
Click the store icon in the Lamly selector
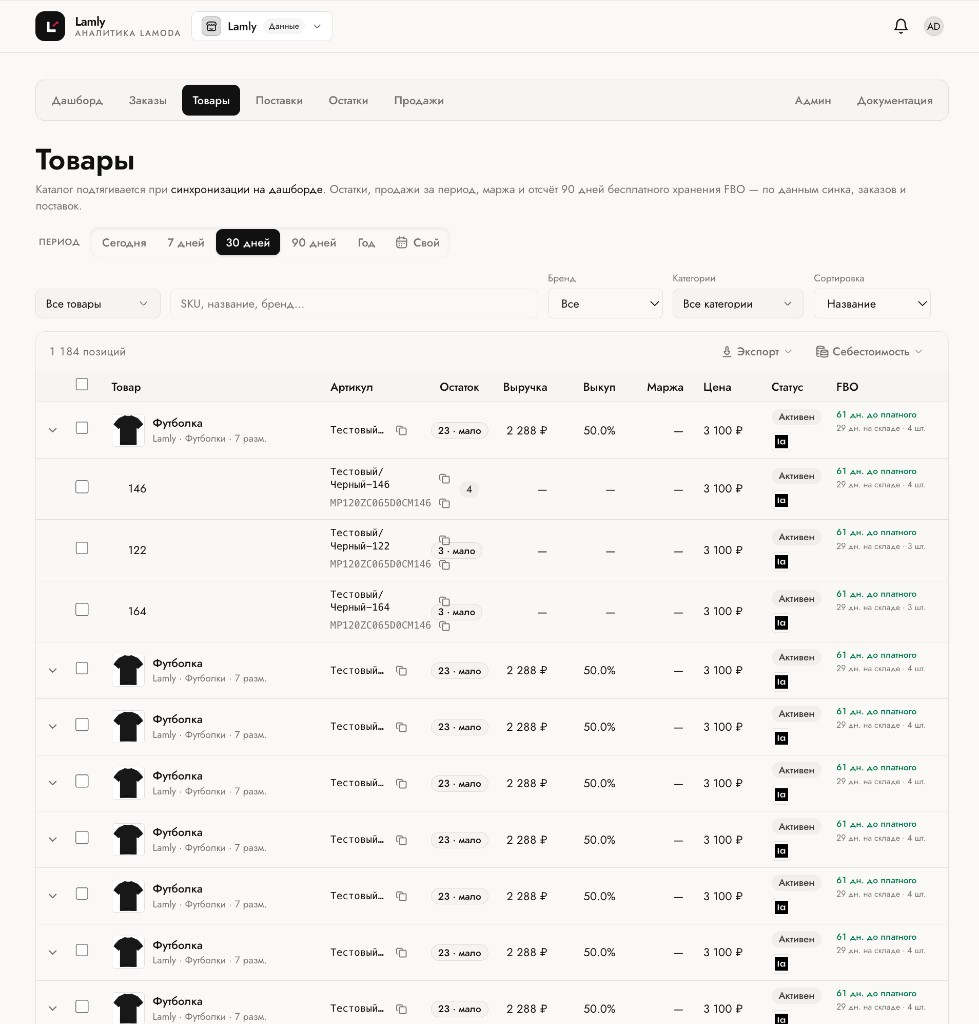pos(211,26)
